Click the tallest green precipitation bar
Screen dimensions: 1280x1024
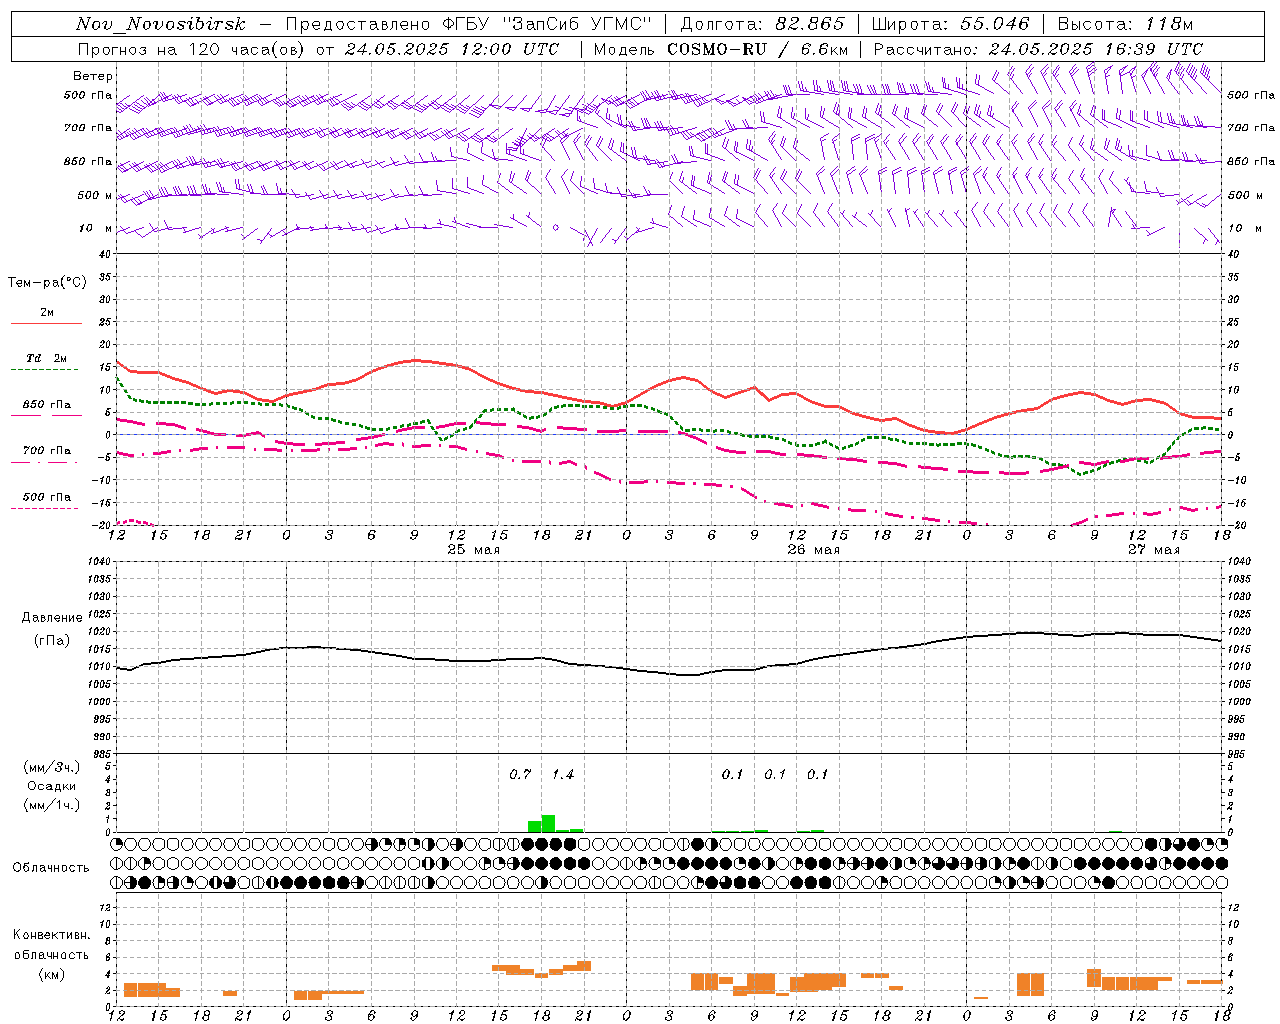click(x=548, y=823)
